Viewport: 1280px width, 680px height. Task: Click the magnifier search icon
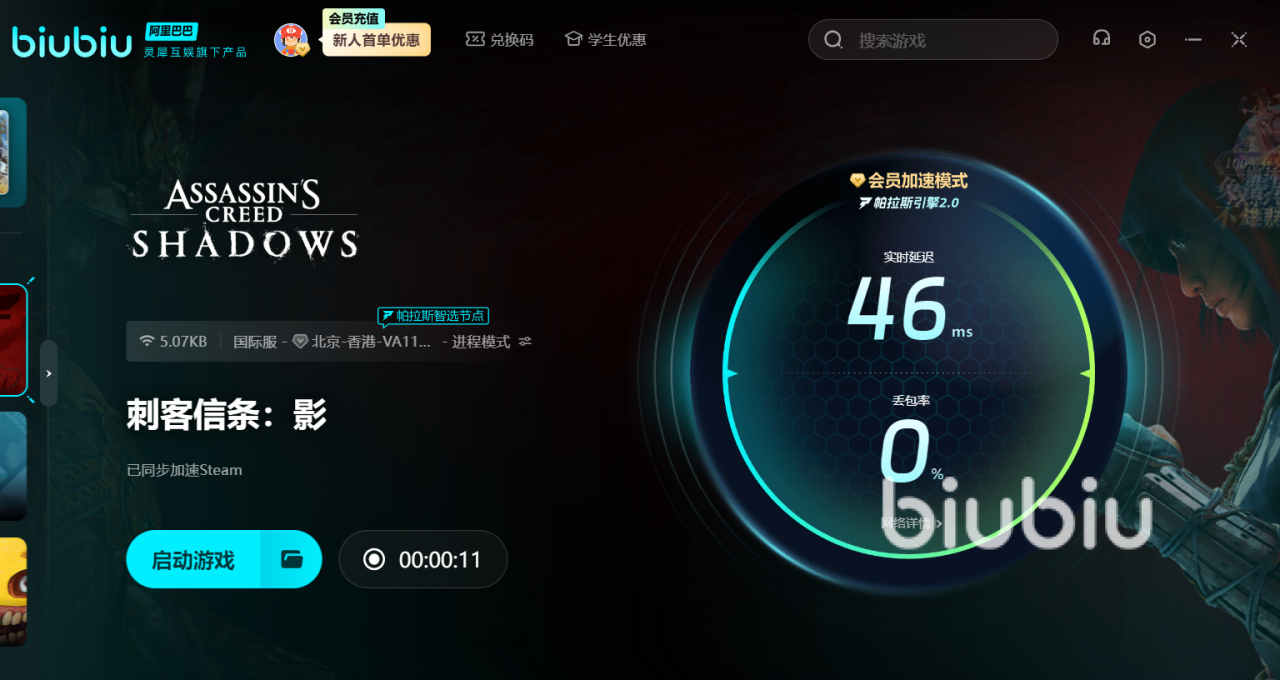pyautogui.click(x=833, y=40)
